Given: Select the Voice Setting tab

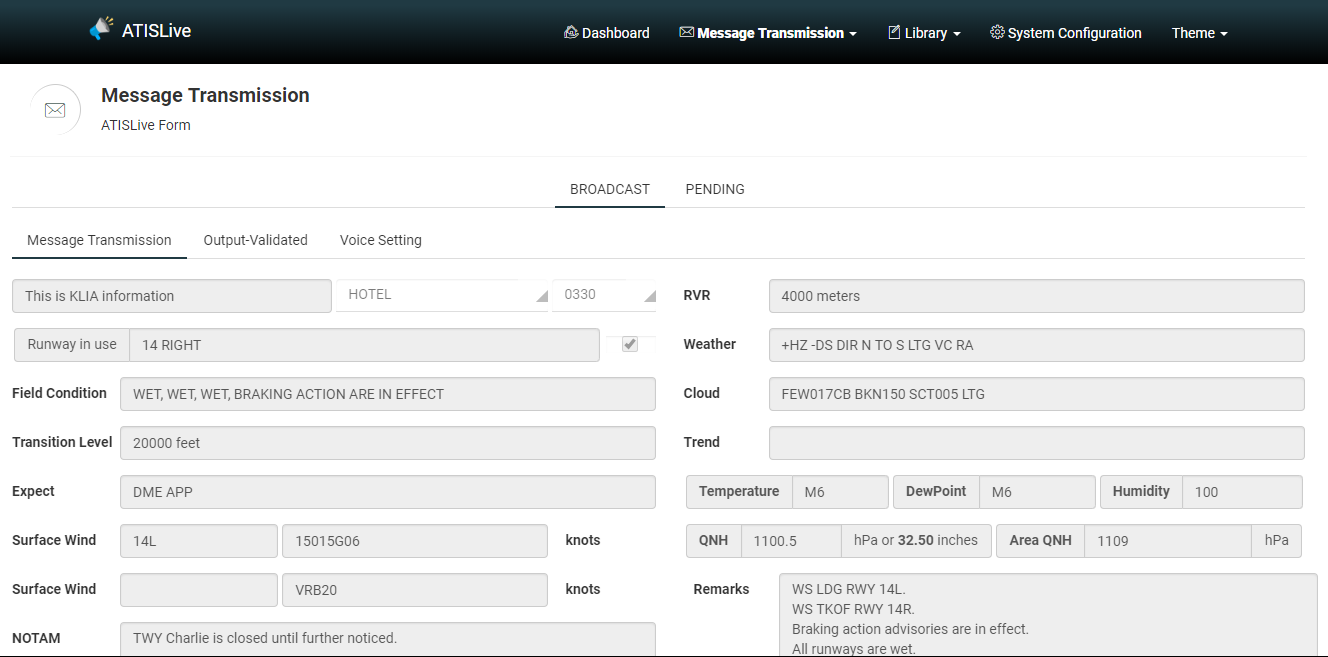Looking at the screenshot, I should pyautogui.click(x=380, y=240).
